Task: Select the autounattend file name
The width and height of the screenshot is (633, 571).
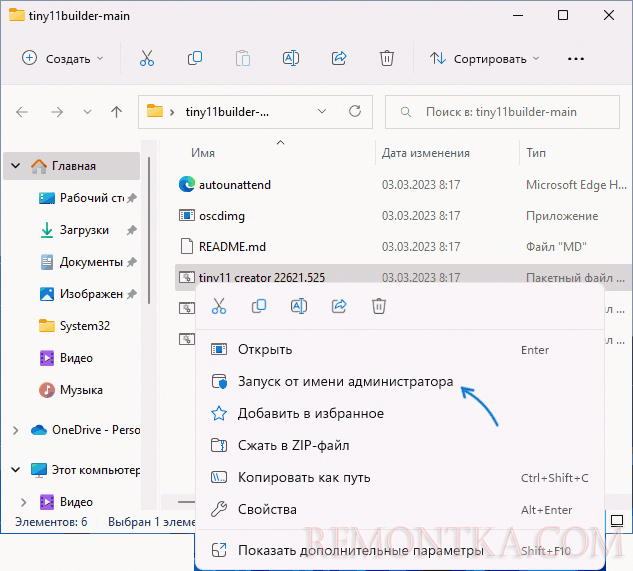Action: [235, 185]
